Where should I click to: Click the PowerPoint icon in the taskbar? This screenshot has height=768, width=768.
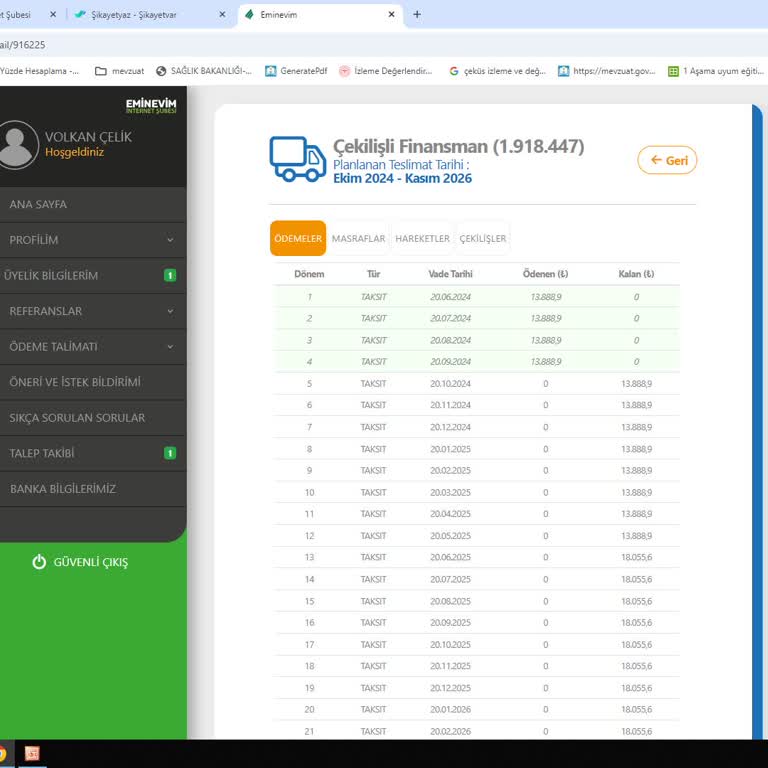click(x=32, y=753)
